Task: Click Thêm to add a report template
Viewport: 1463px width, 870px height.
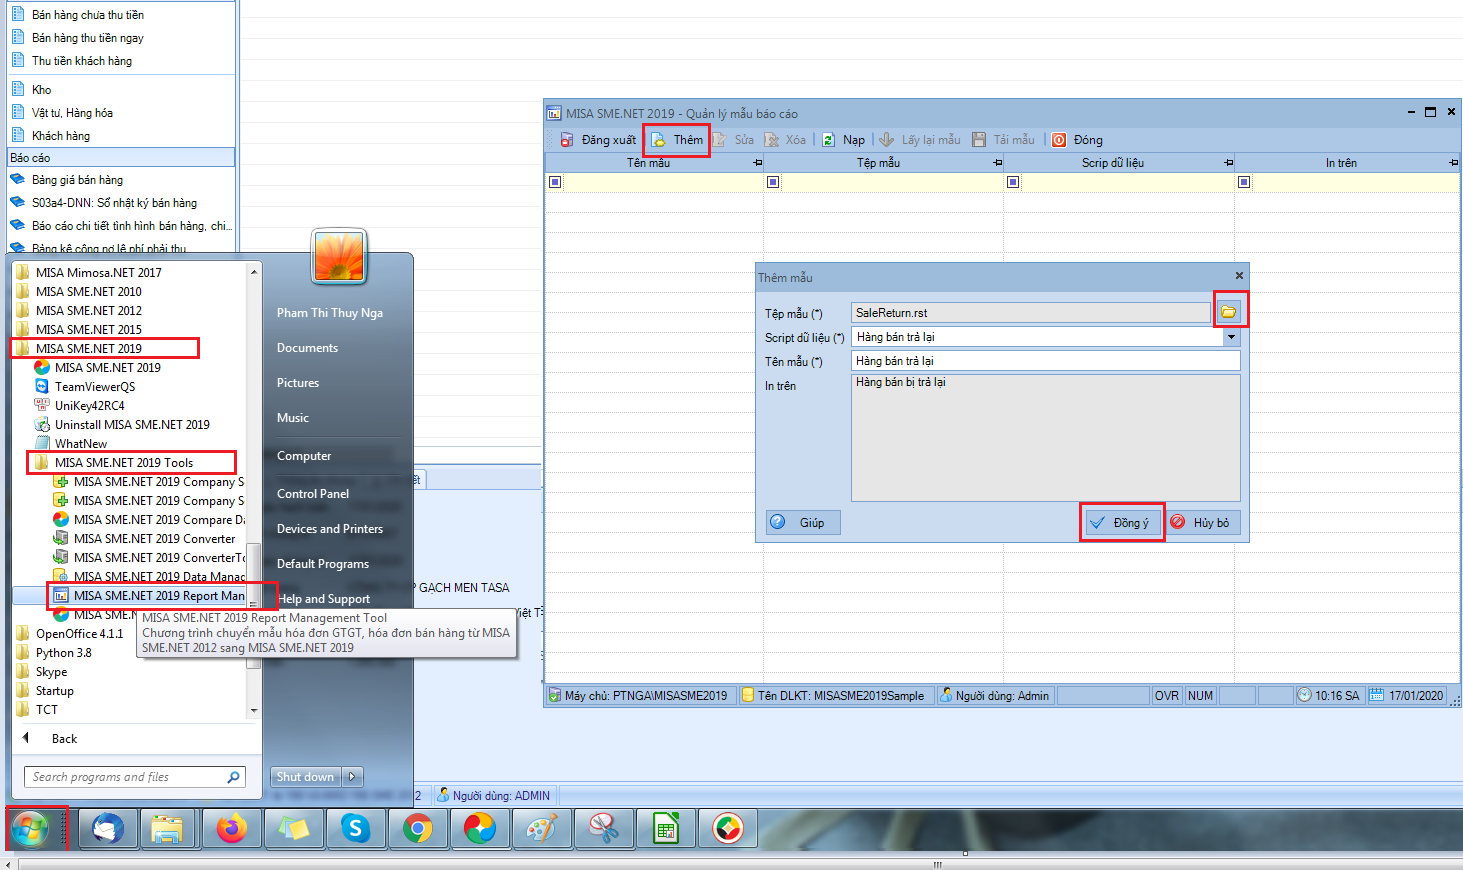Action: [677, 140]
